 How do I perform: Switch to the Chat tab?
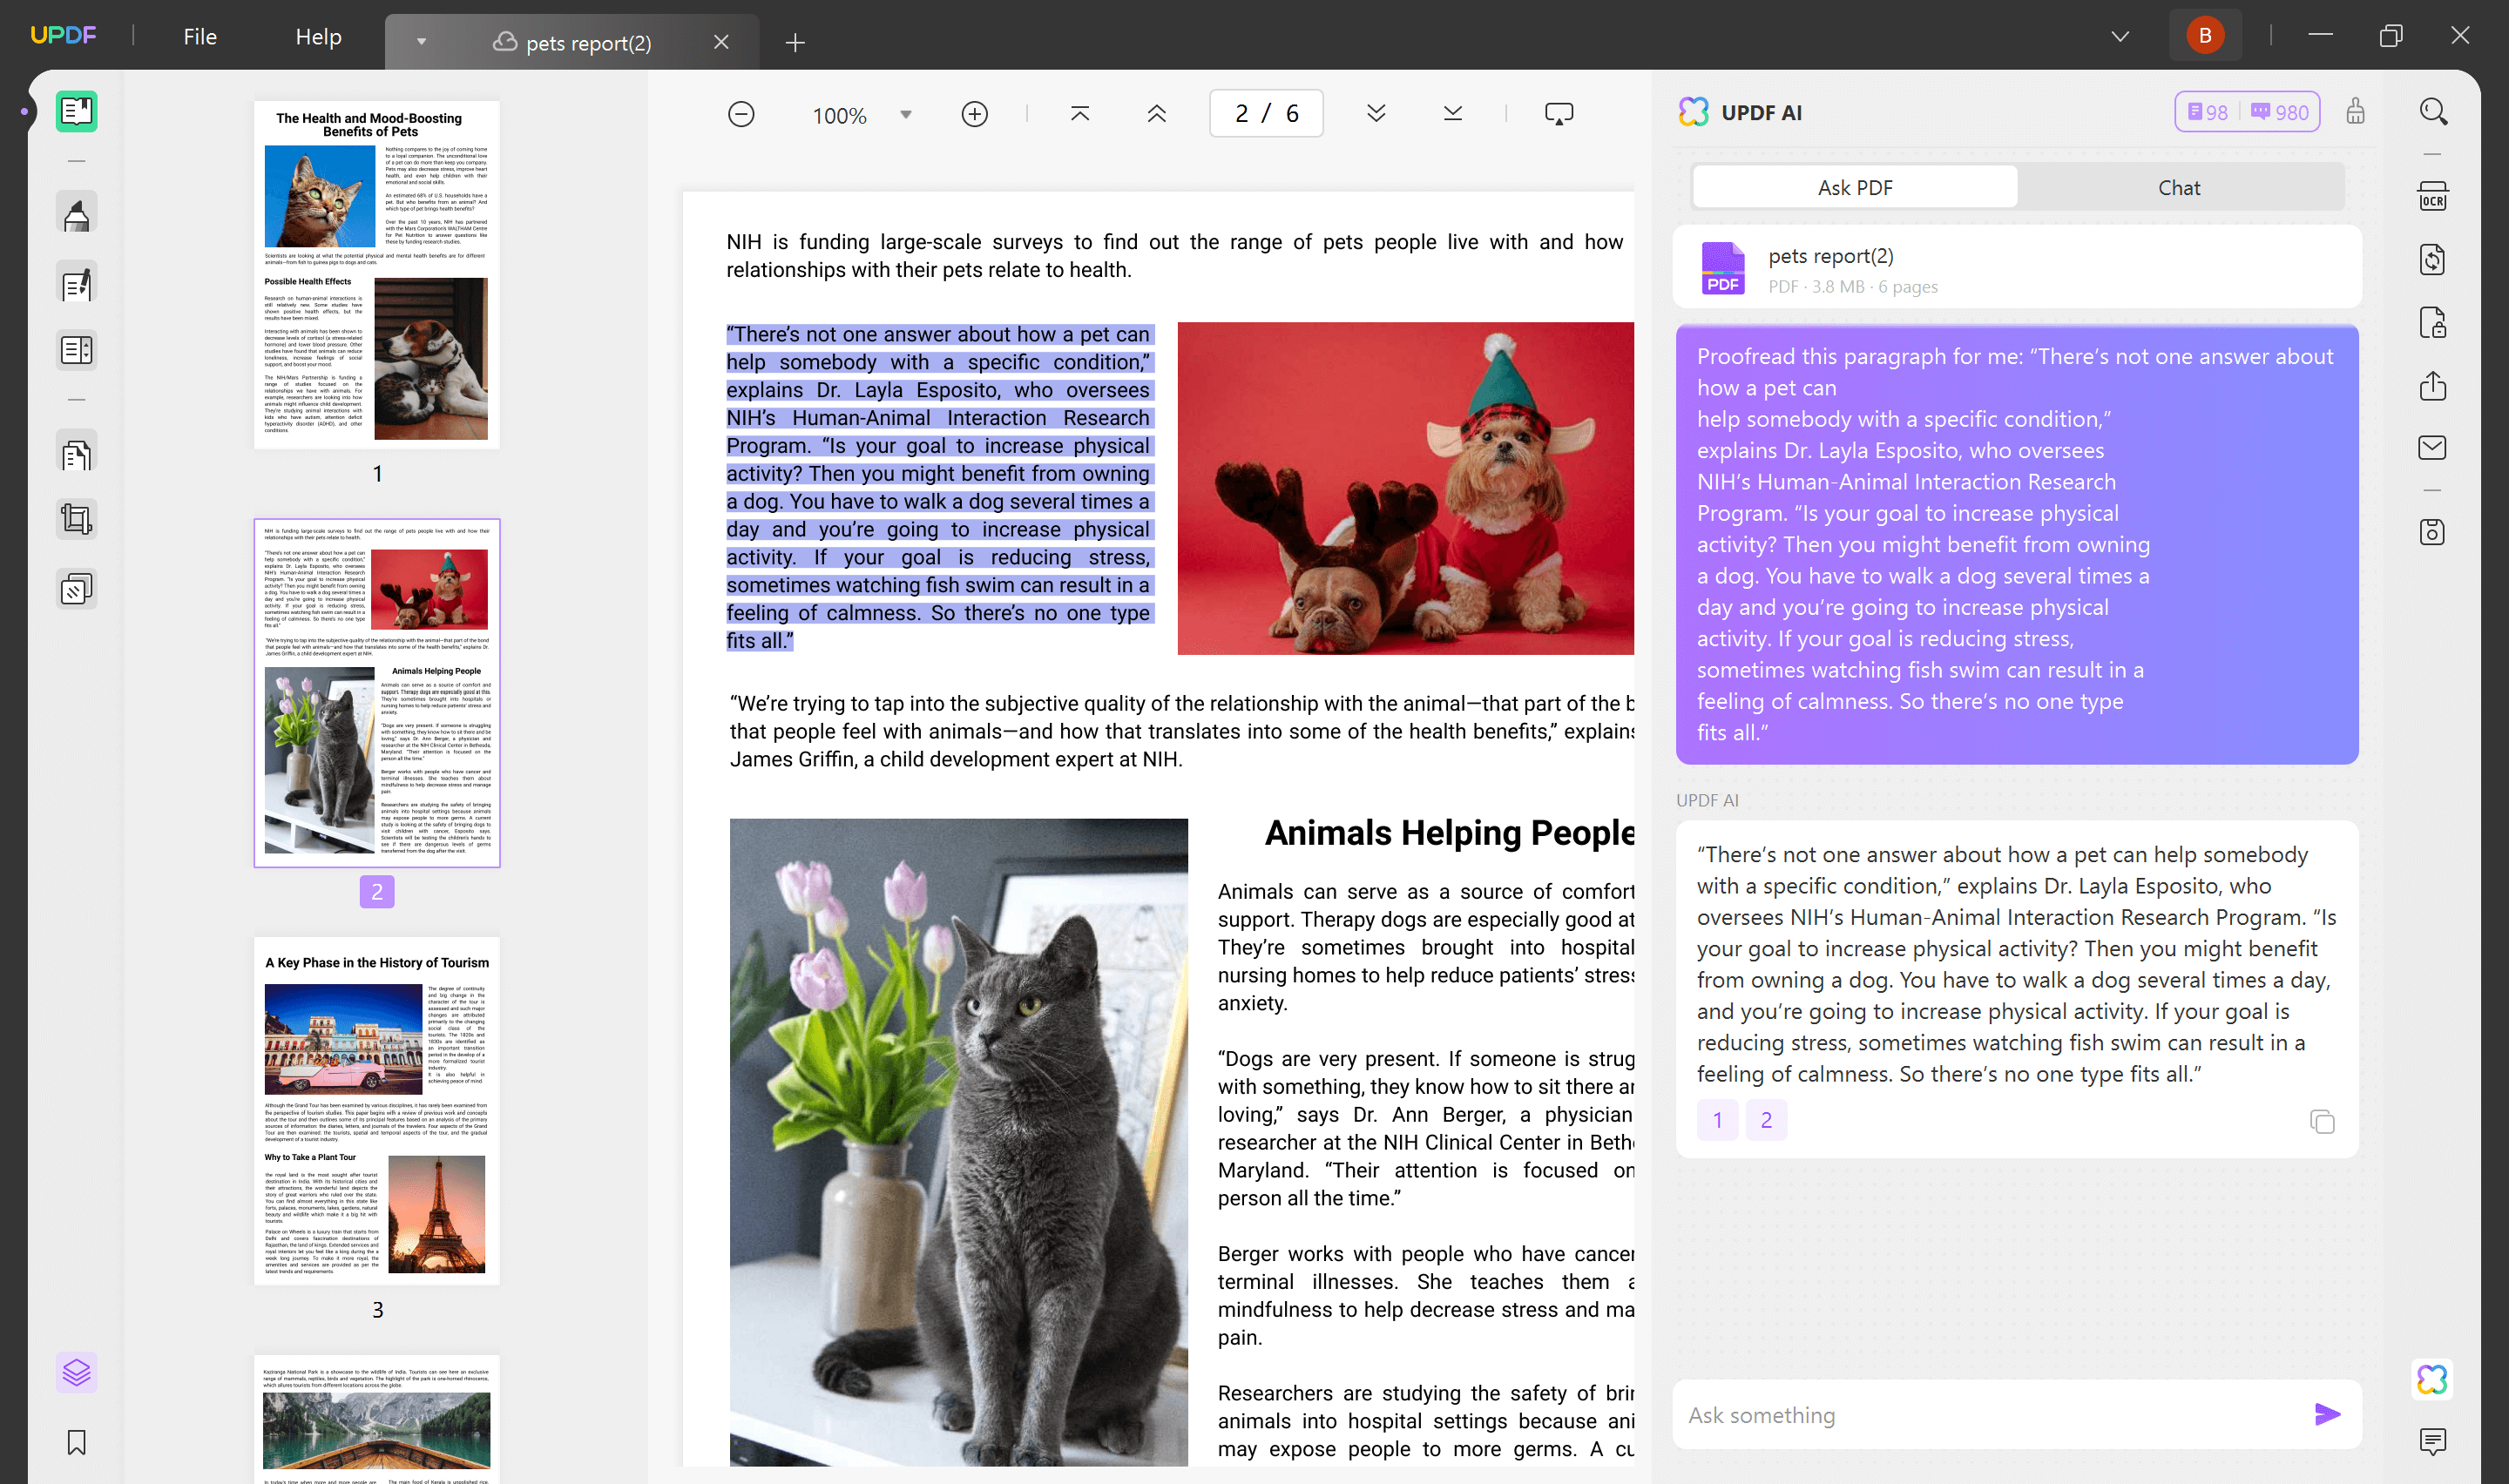(x=2179, y=187)
